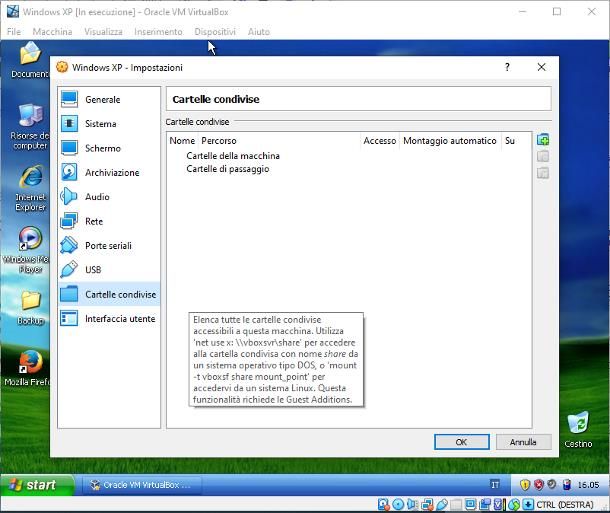Select the Cartelle condivise settings category
This screenshot has height=513, width=610.
click(x=109, y=294)
